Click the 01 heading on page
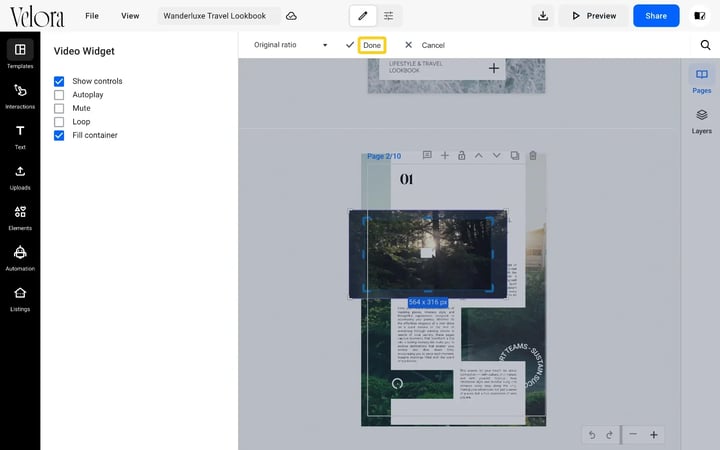The width and height of the screenshot is (720, 450). pos(406,179)
